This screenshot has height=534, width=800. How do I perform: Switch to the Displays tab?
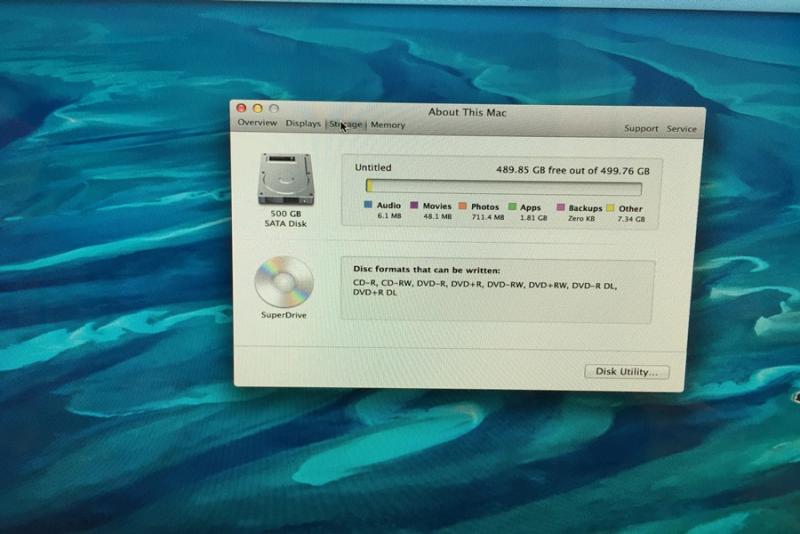coord(303,123)
